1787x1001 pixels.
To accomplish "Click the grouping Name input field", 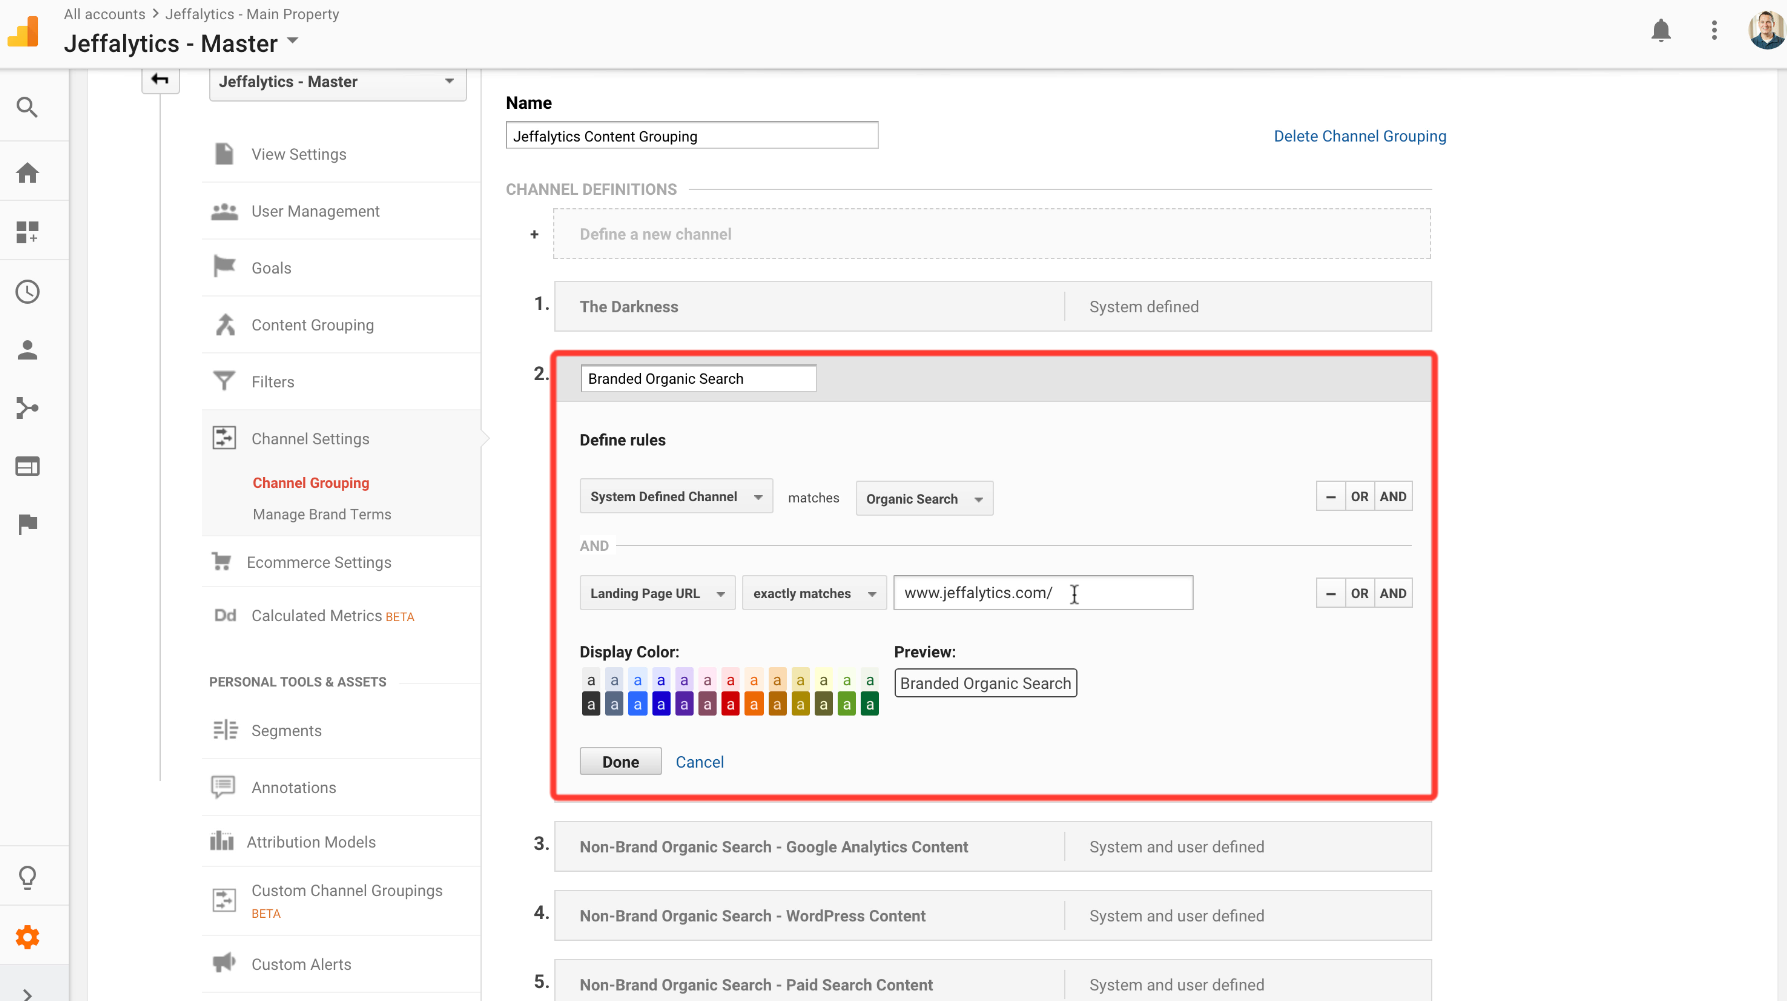I will pyautogui.click(x=692, y=136).
